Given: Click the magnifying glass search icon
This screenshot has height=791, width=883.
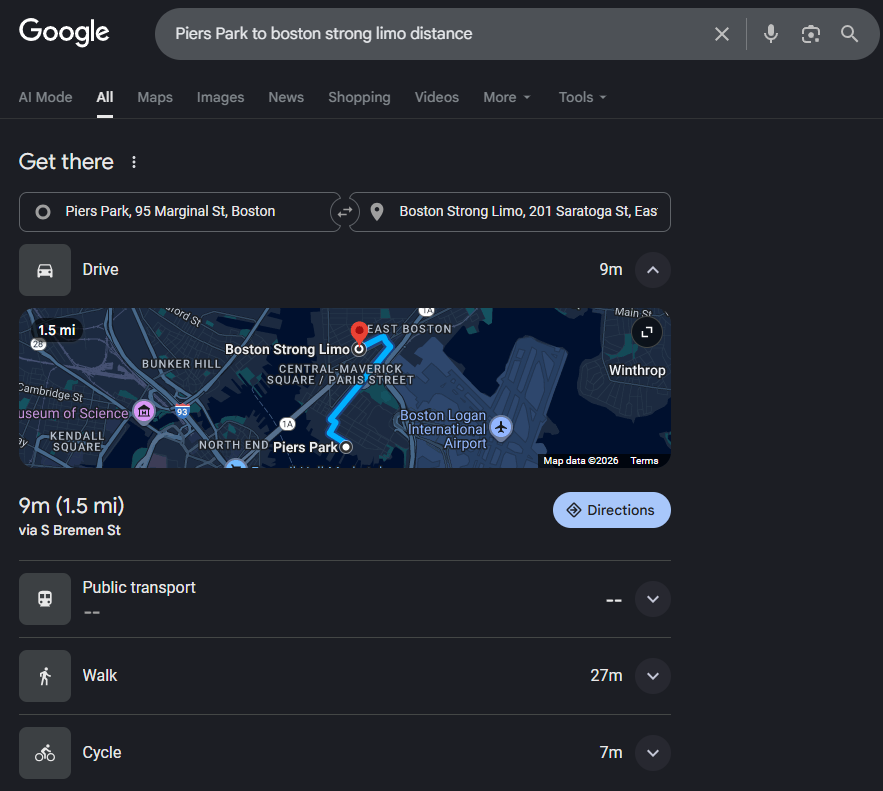Looking at the screenshot, I should pos(849,34).
